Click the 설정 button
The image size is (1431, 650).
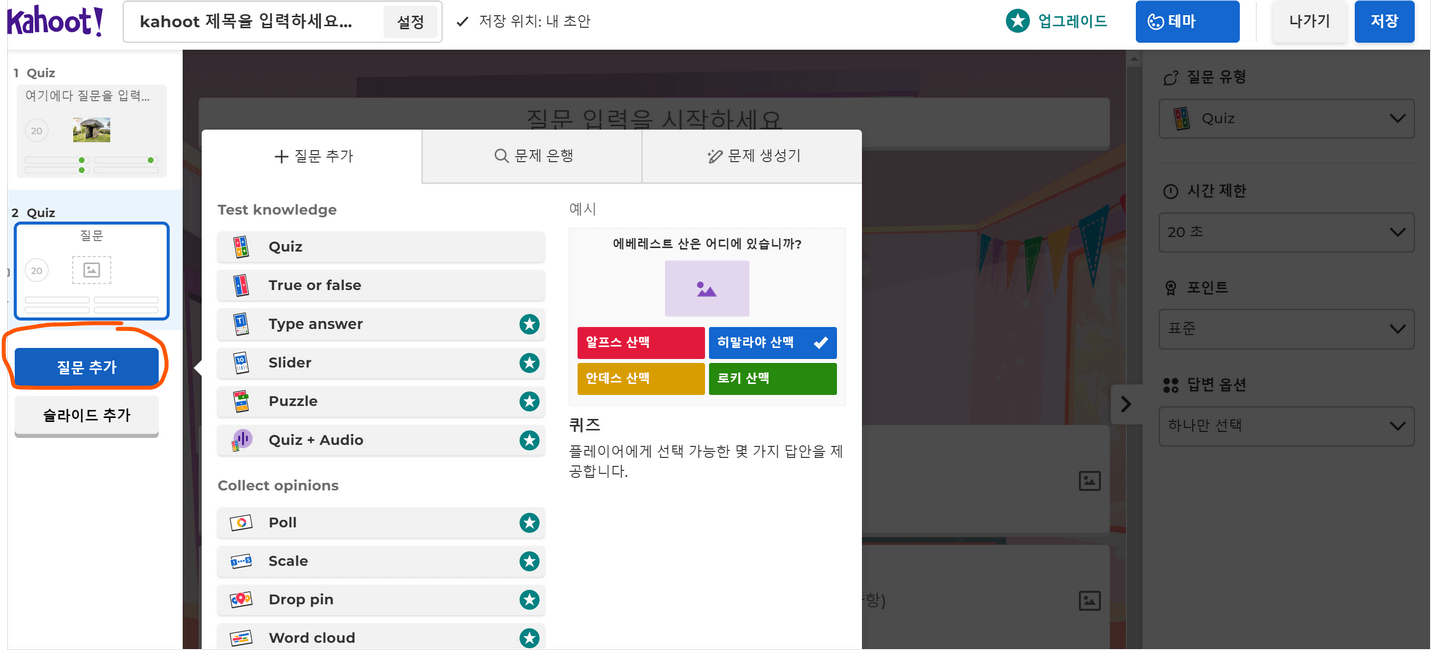tap(411, 22)
